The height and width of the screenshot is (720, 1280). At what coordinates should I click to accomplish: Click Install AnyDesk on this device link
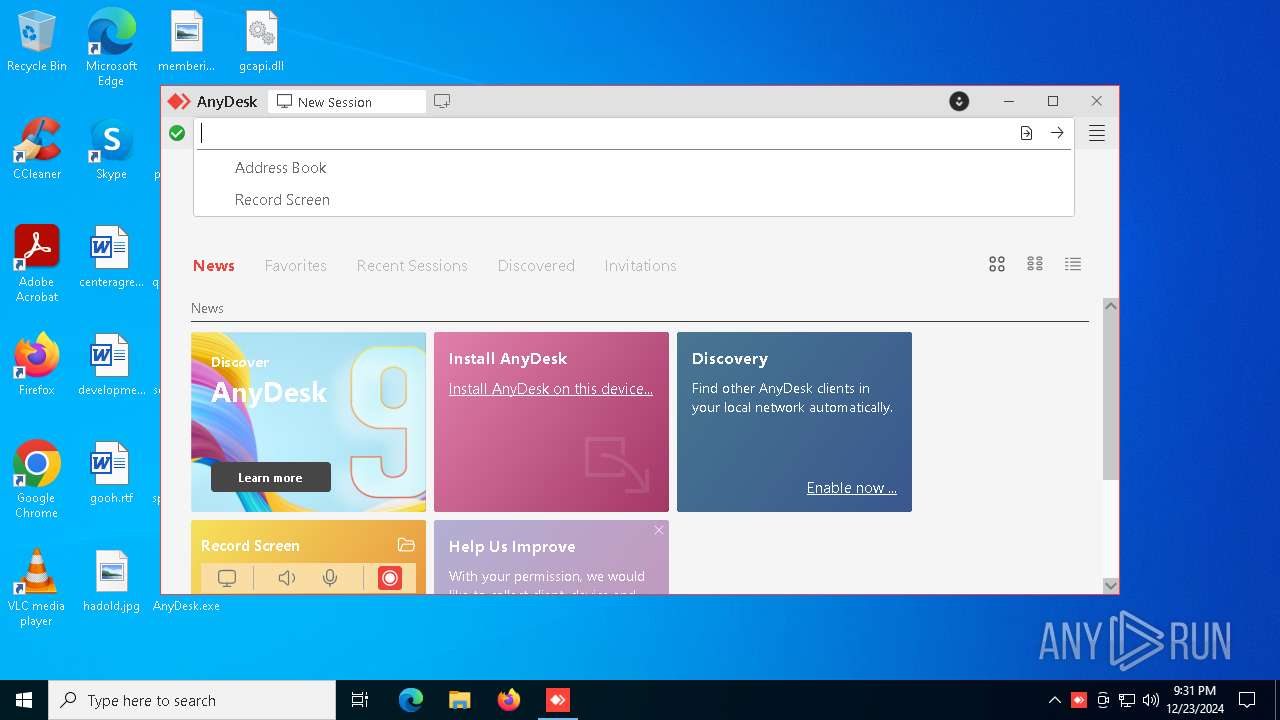coord(551,389)
